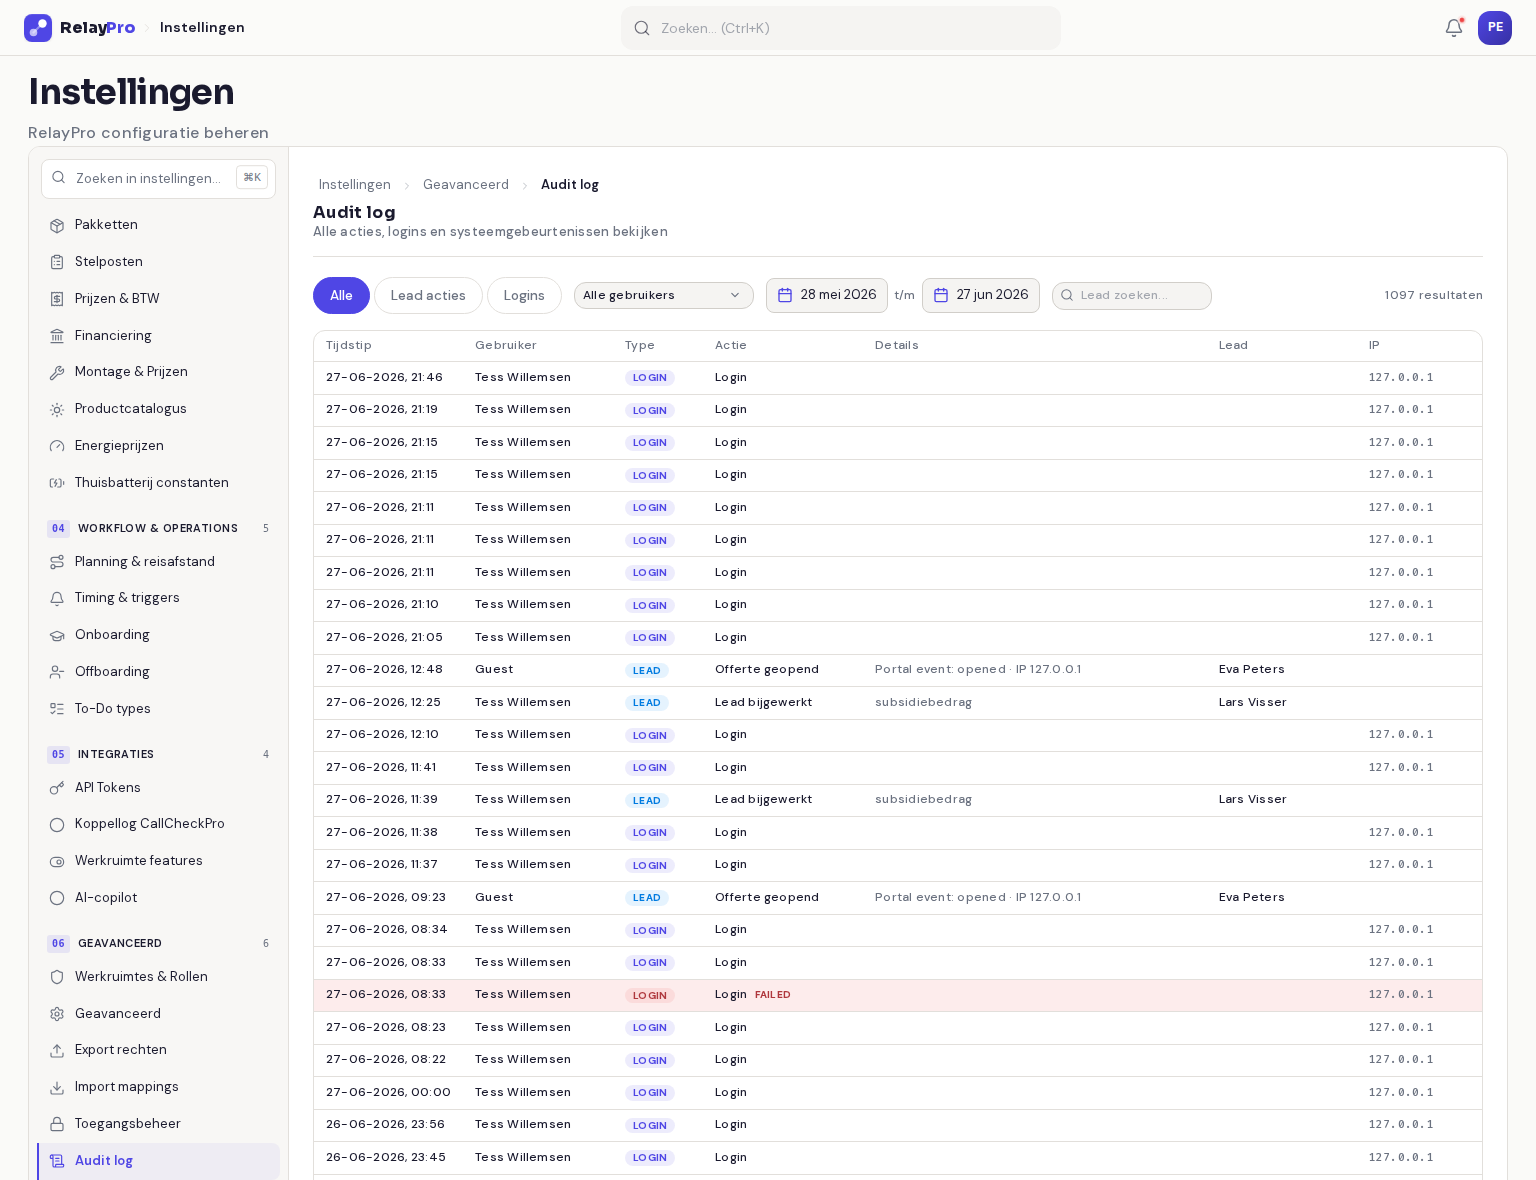
Task: Collapse the Workflow & Operations section
Action: click(158, 528)
